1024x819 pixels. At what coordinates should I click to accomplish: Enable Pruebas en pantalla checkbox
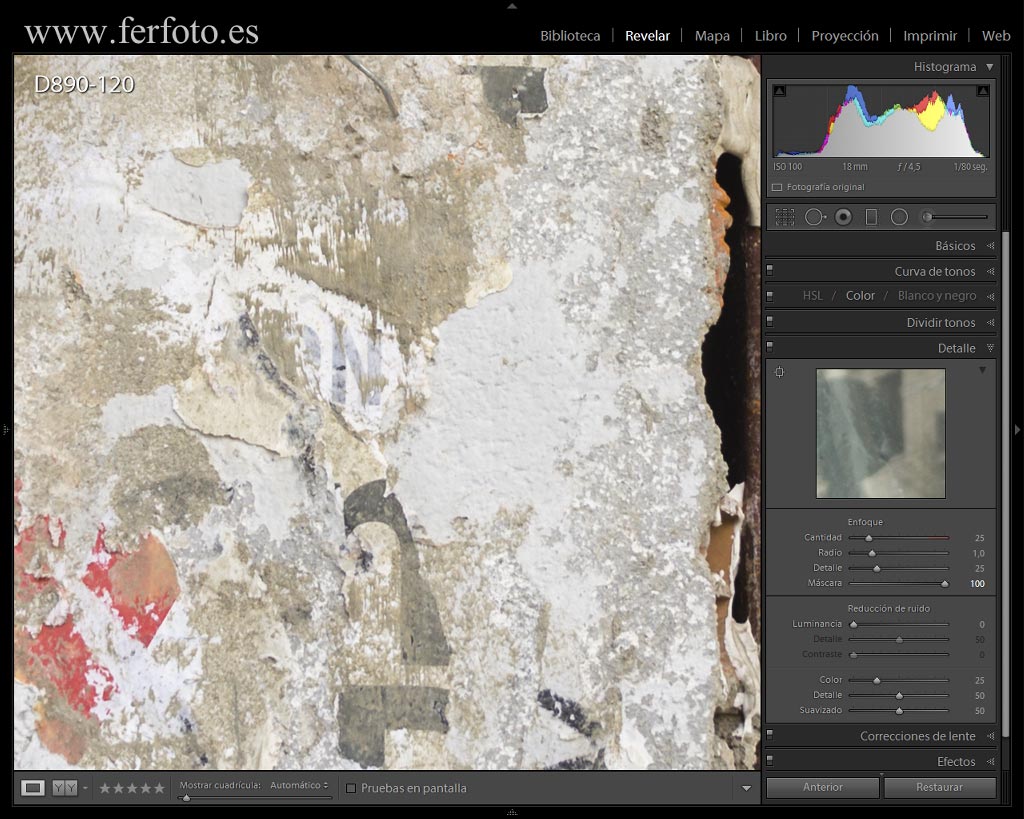(x=351, y=788)
